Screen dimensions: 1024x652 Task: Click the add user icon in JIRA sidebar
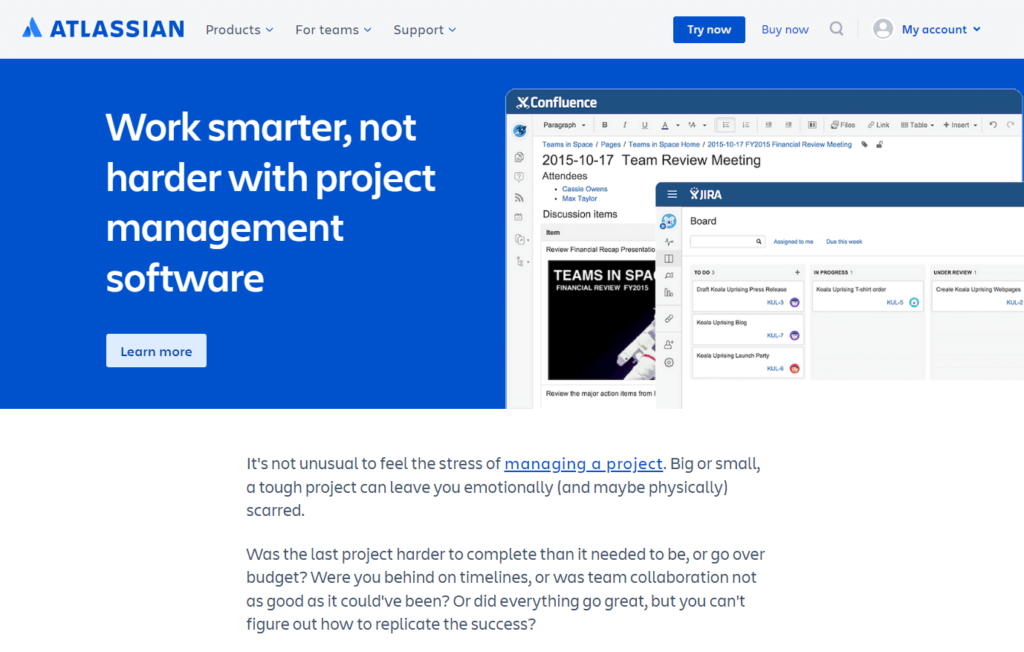point(669,344)
